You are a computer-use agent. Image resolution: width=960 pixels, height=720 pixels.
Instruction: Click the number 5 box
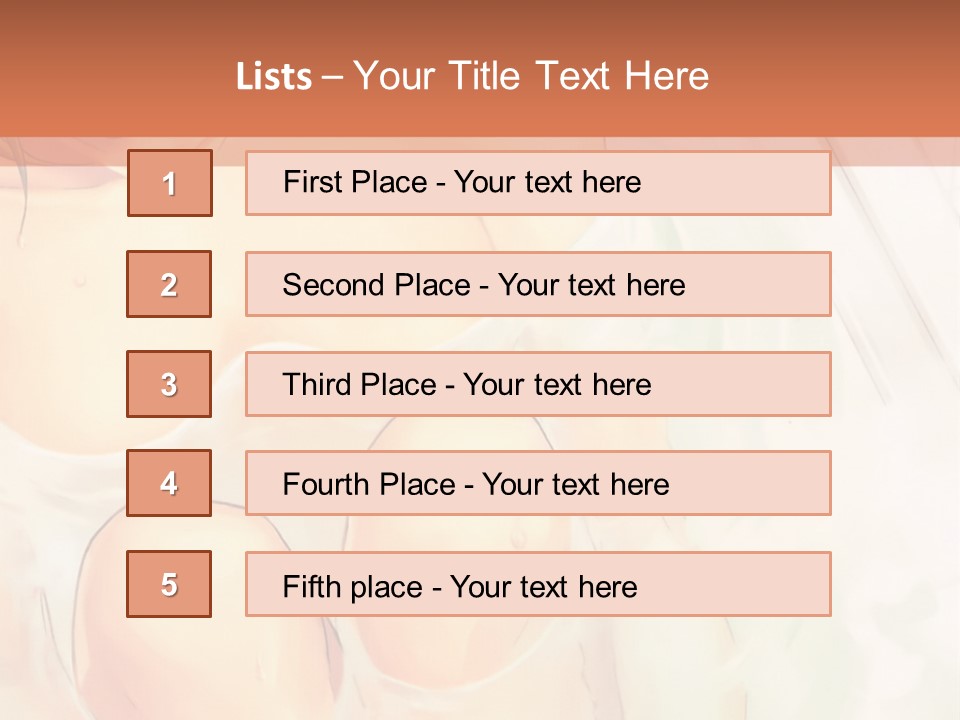169,584
